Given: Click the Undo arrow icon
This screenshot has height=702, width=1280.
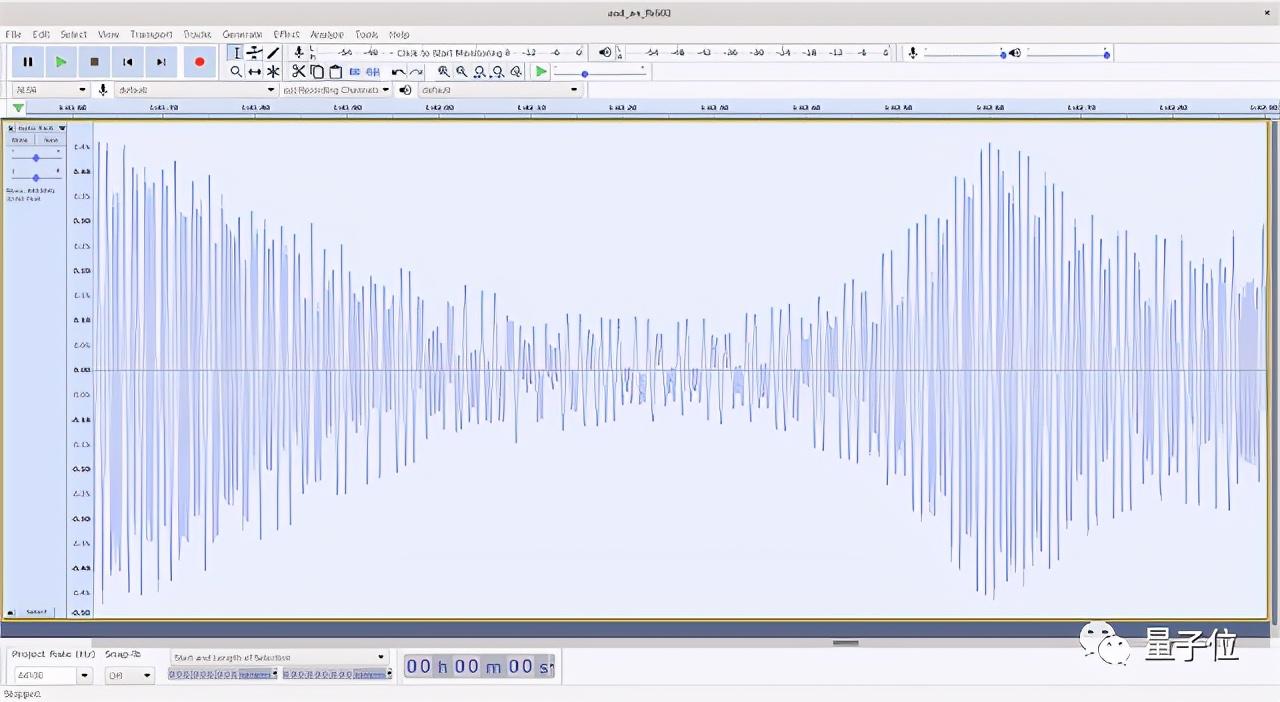Looking at the screenshot, I should pos(398,72).
